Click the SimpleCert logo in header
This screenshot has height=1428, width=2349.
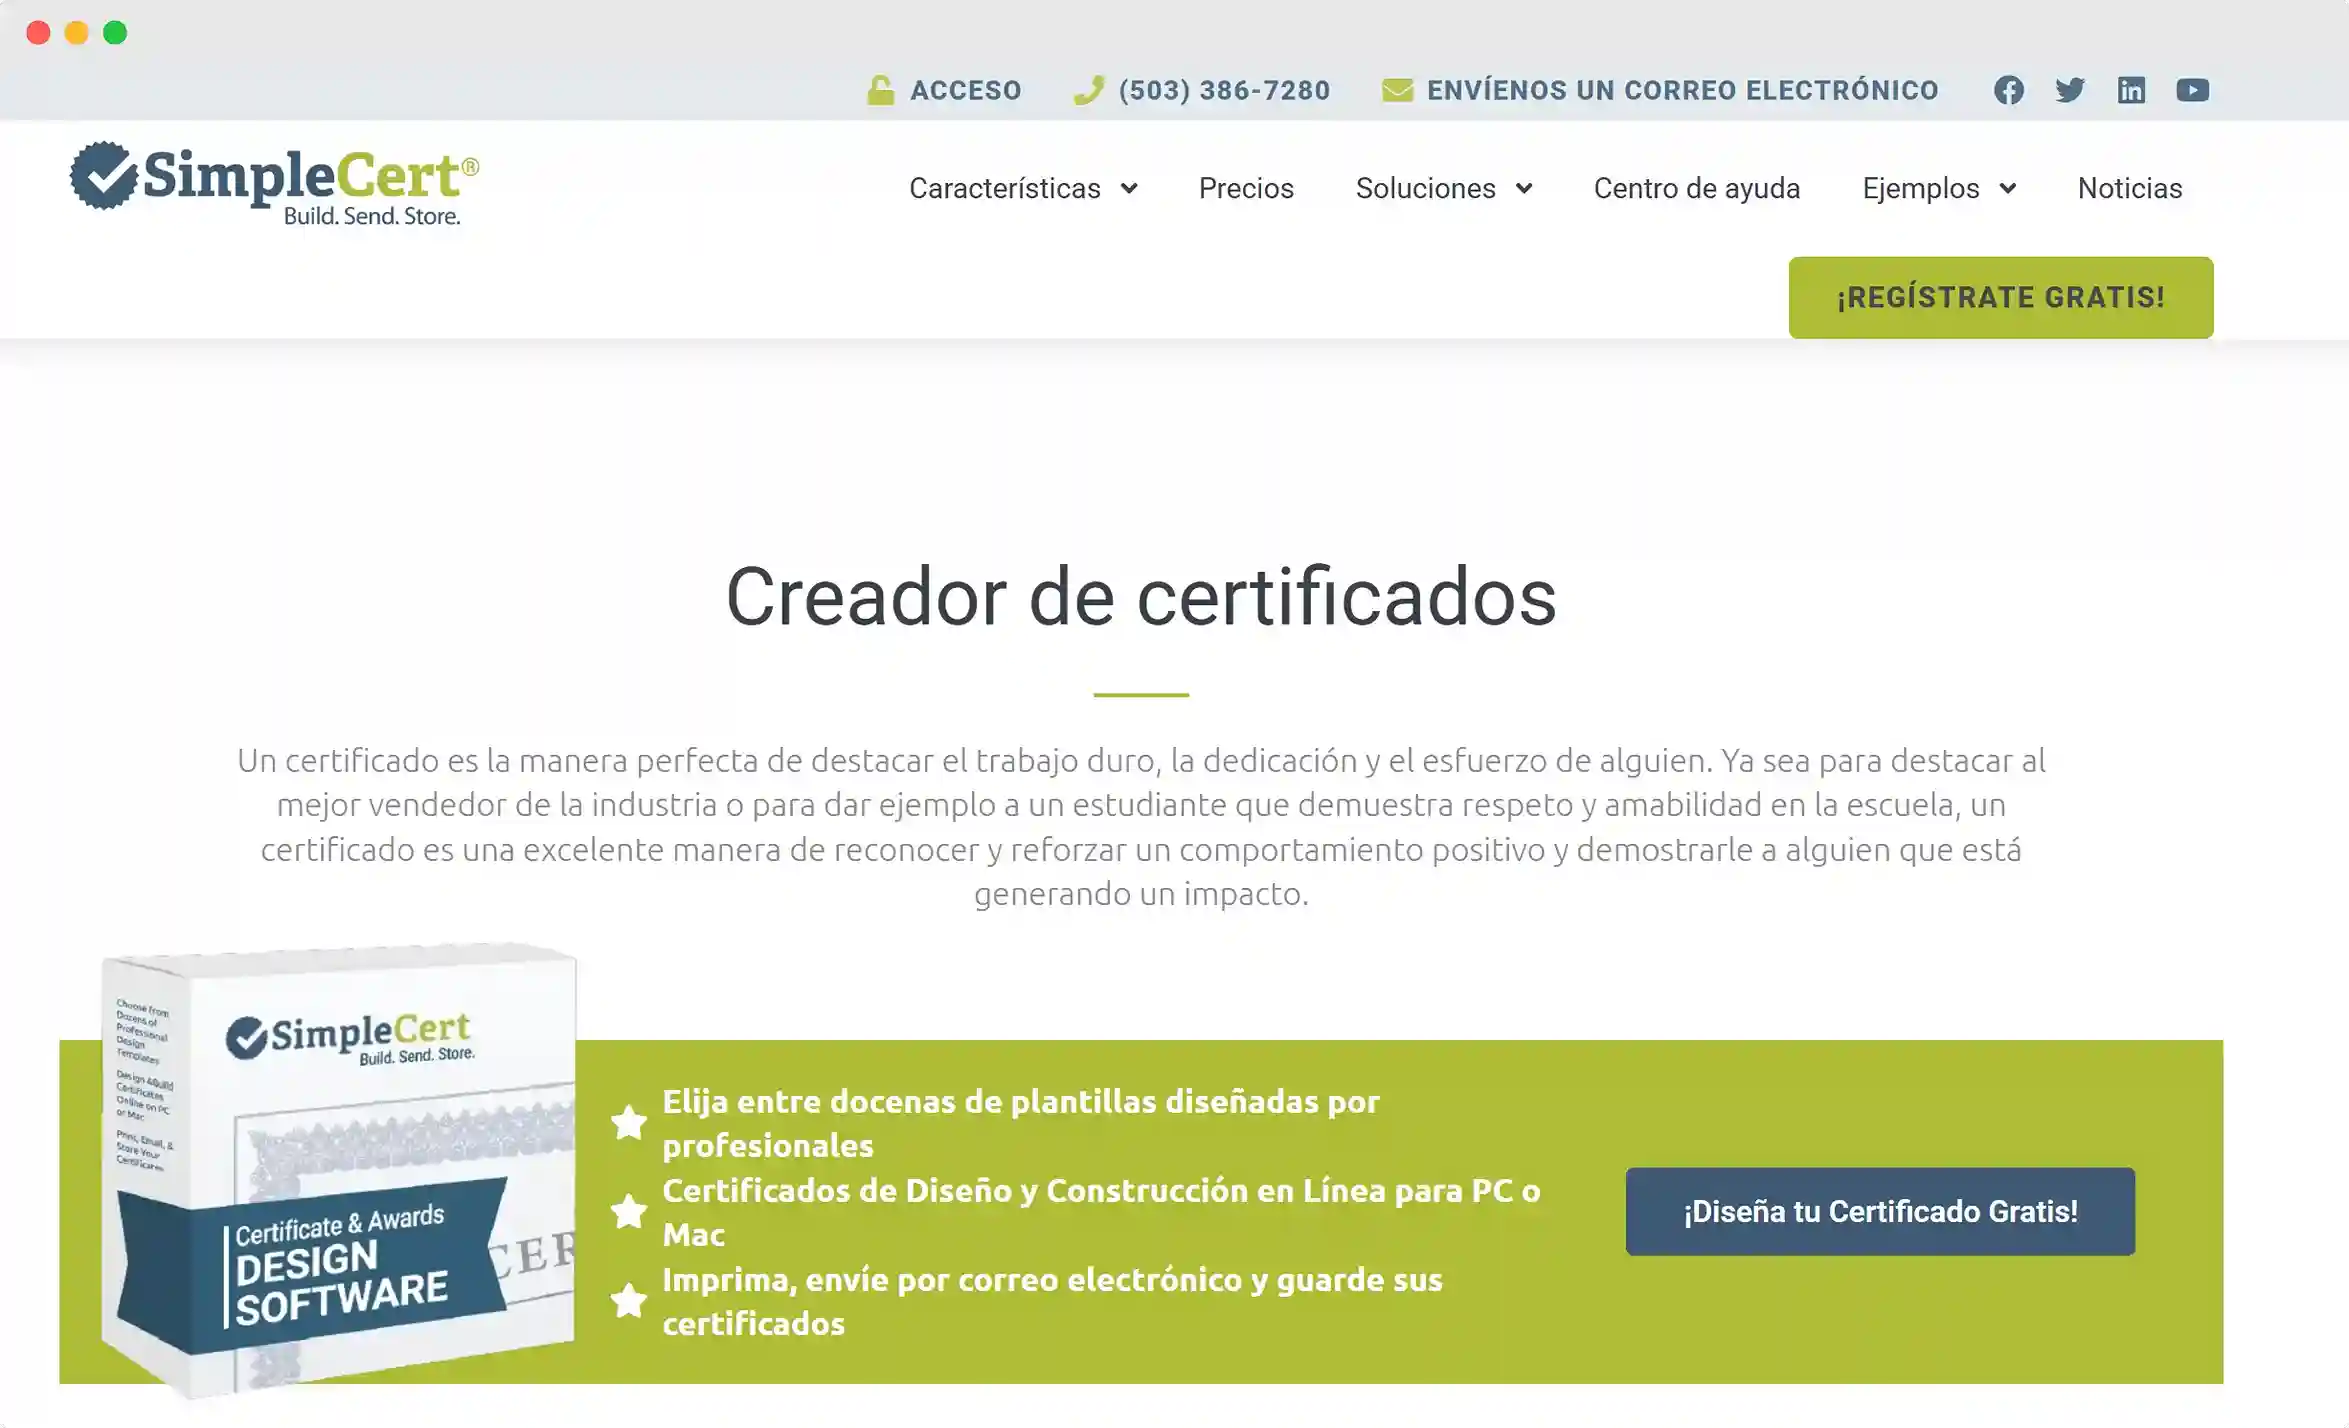[x=274, y=183]
